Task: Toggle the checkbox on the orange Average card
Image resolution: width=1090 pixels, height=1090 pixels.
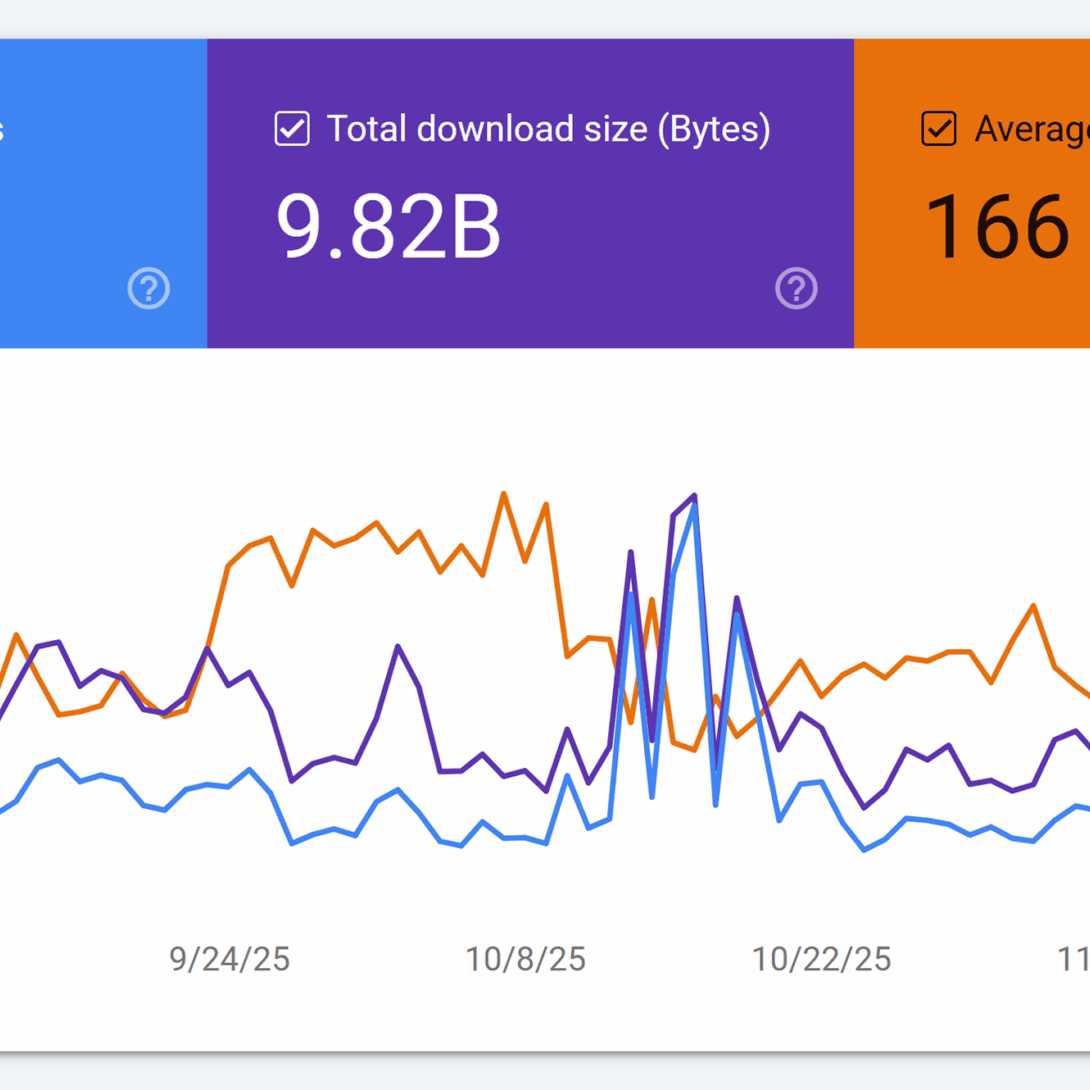Action: coord(938,129)
